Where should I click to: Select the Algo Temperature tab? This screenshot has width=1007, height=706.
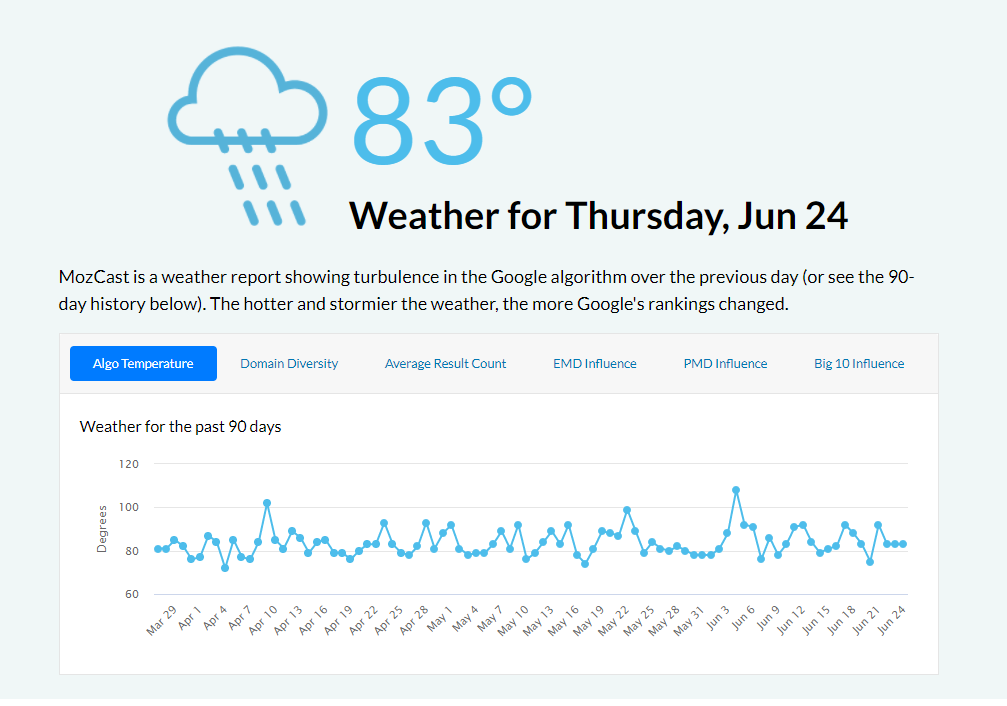tap(143, 364)
